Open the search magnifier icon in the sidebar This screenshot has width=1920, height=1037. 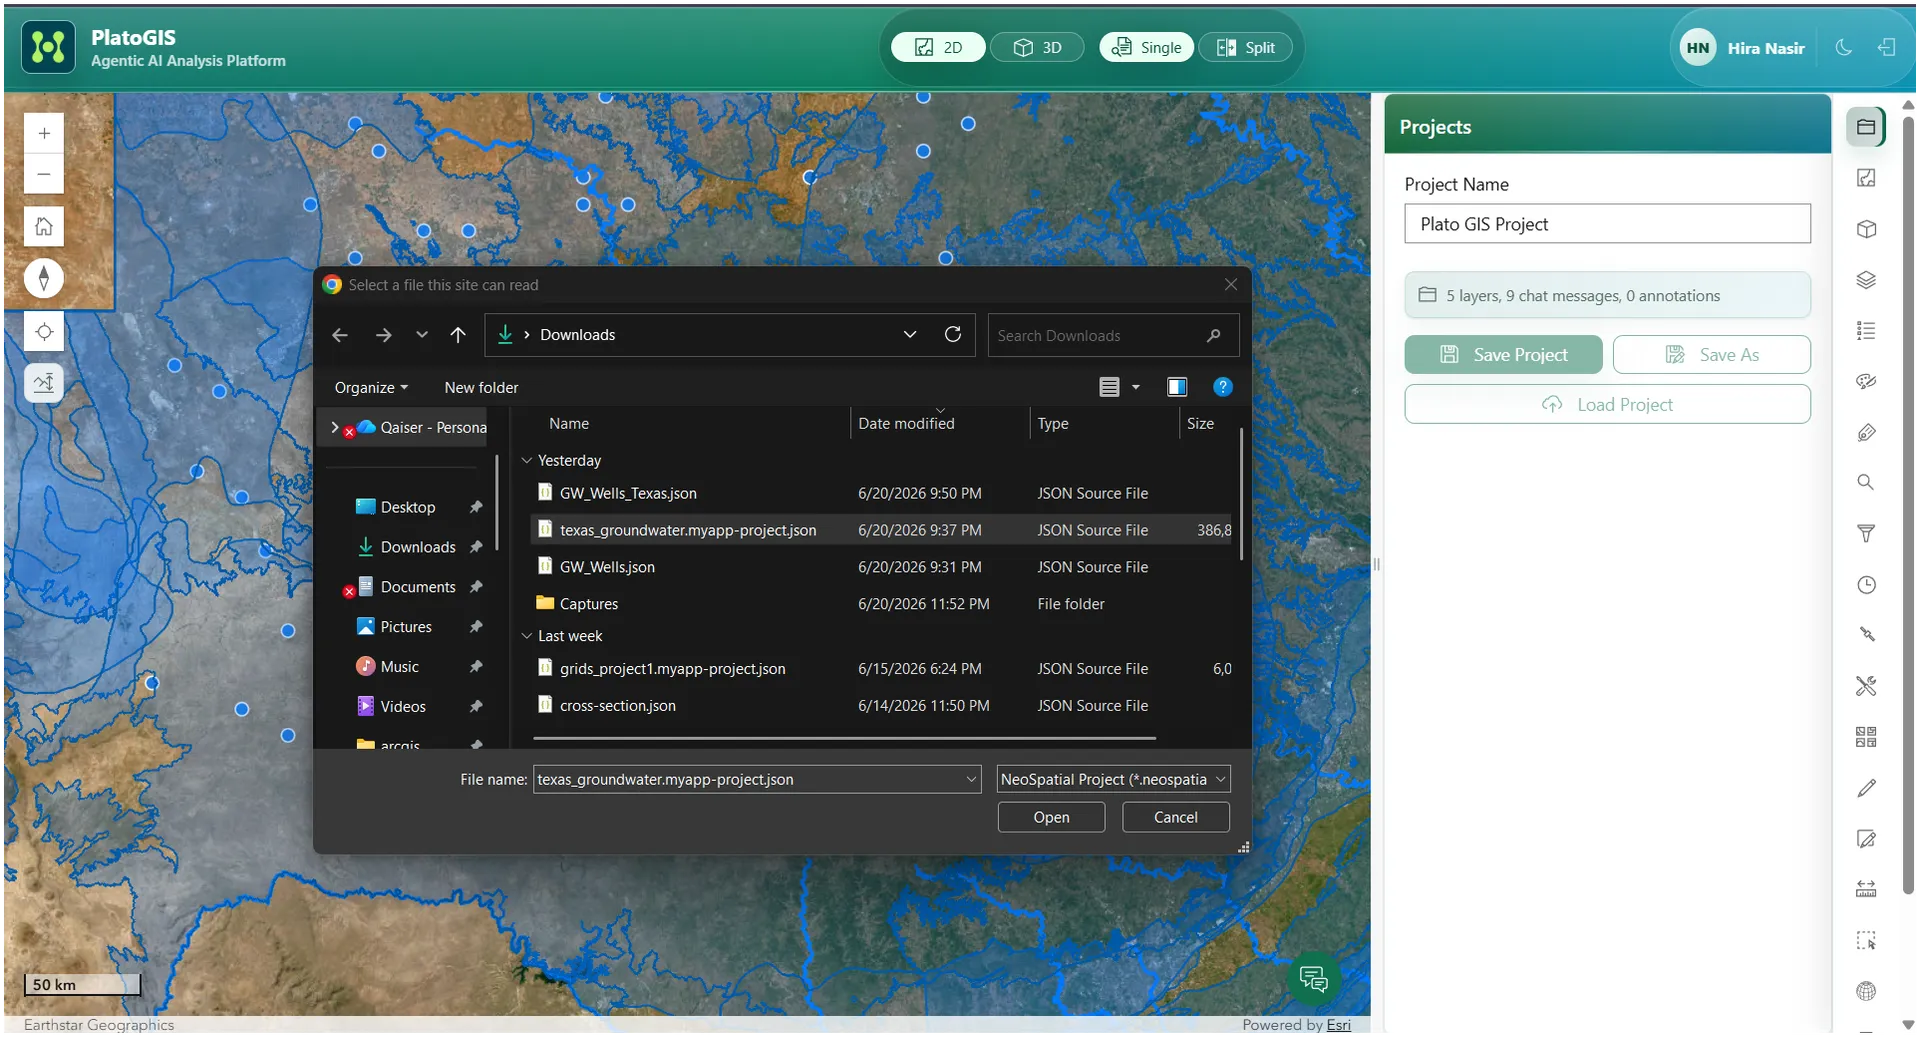click(x=1866, y=482)
